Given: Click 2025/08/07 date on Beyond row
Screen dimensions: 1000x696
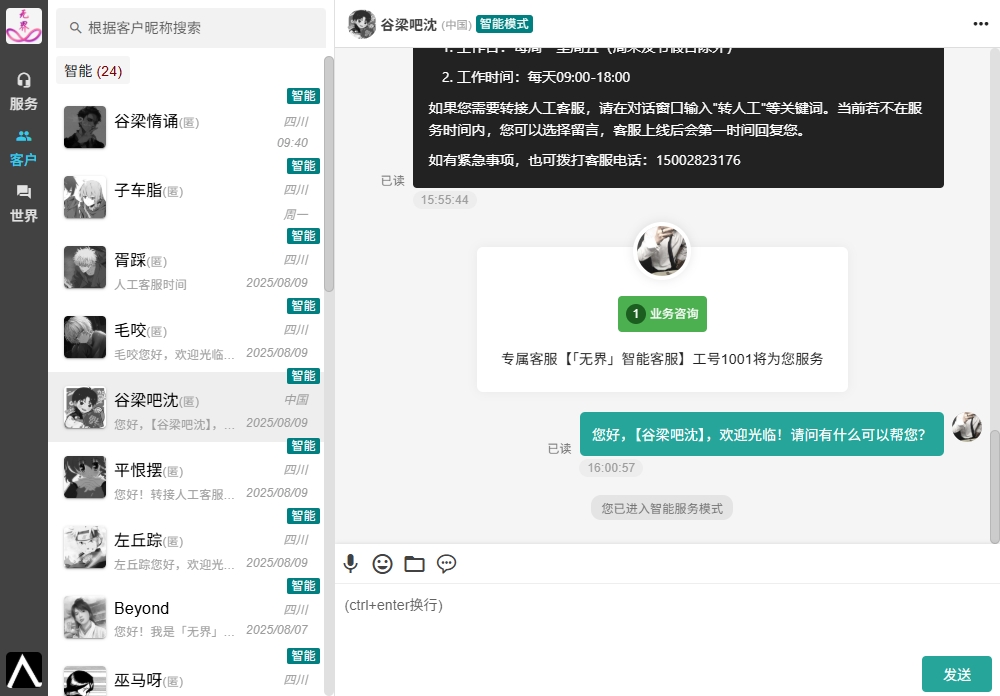Looking at the screenshot, I should pos(277,630).
